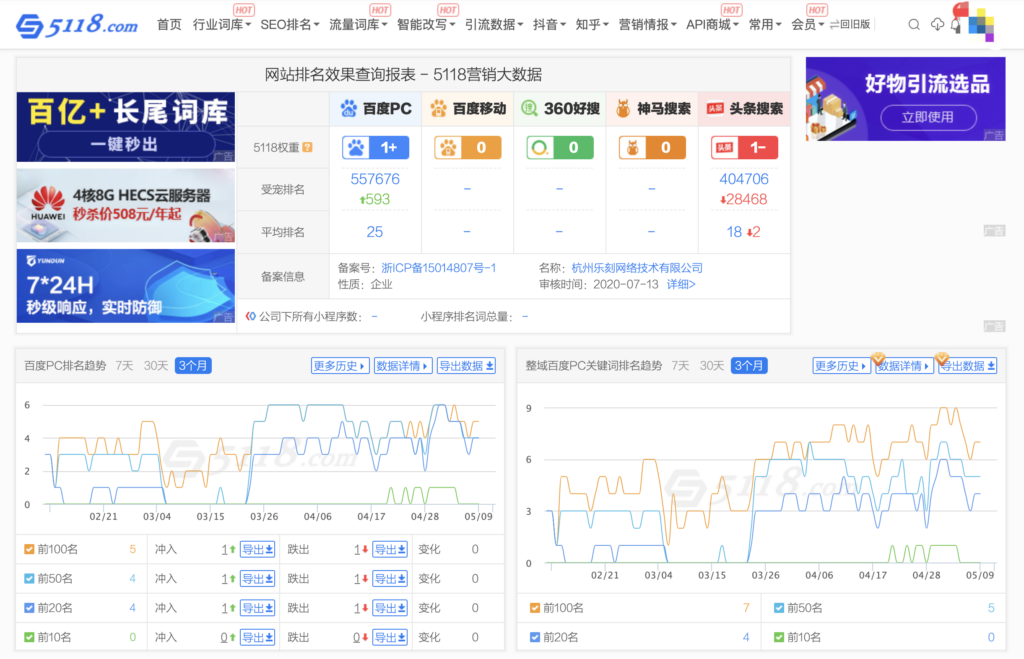Click the Shenma search weight badge 0
Image resolution: width=1024 pixels, height=659 pixels.
652,148
